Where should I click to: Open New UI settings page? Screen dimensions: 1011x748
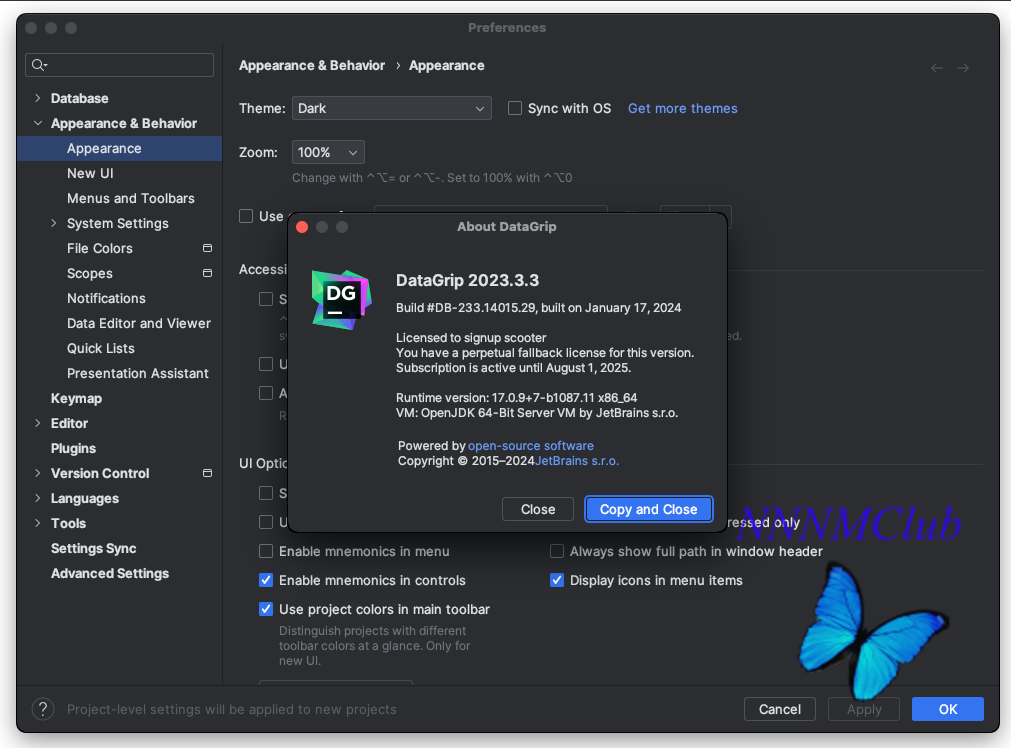point(90,173)
